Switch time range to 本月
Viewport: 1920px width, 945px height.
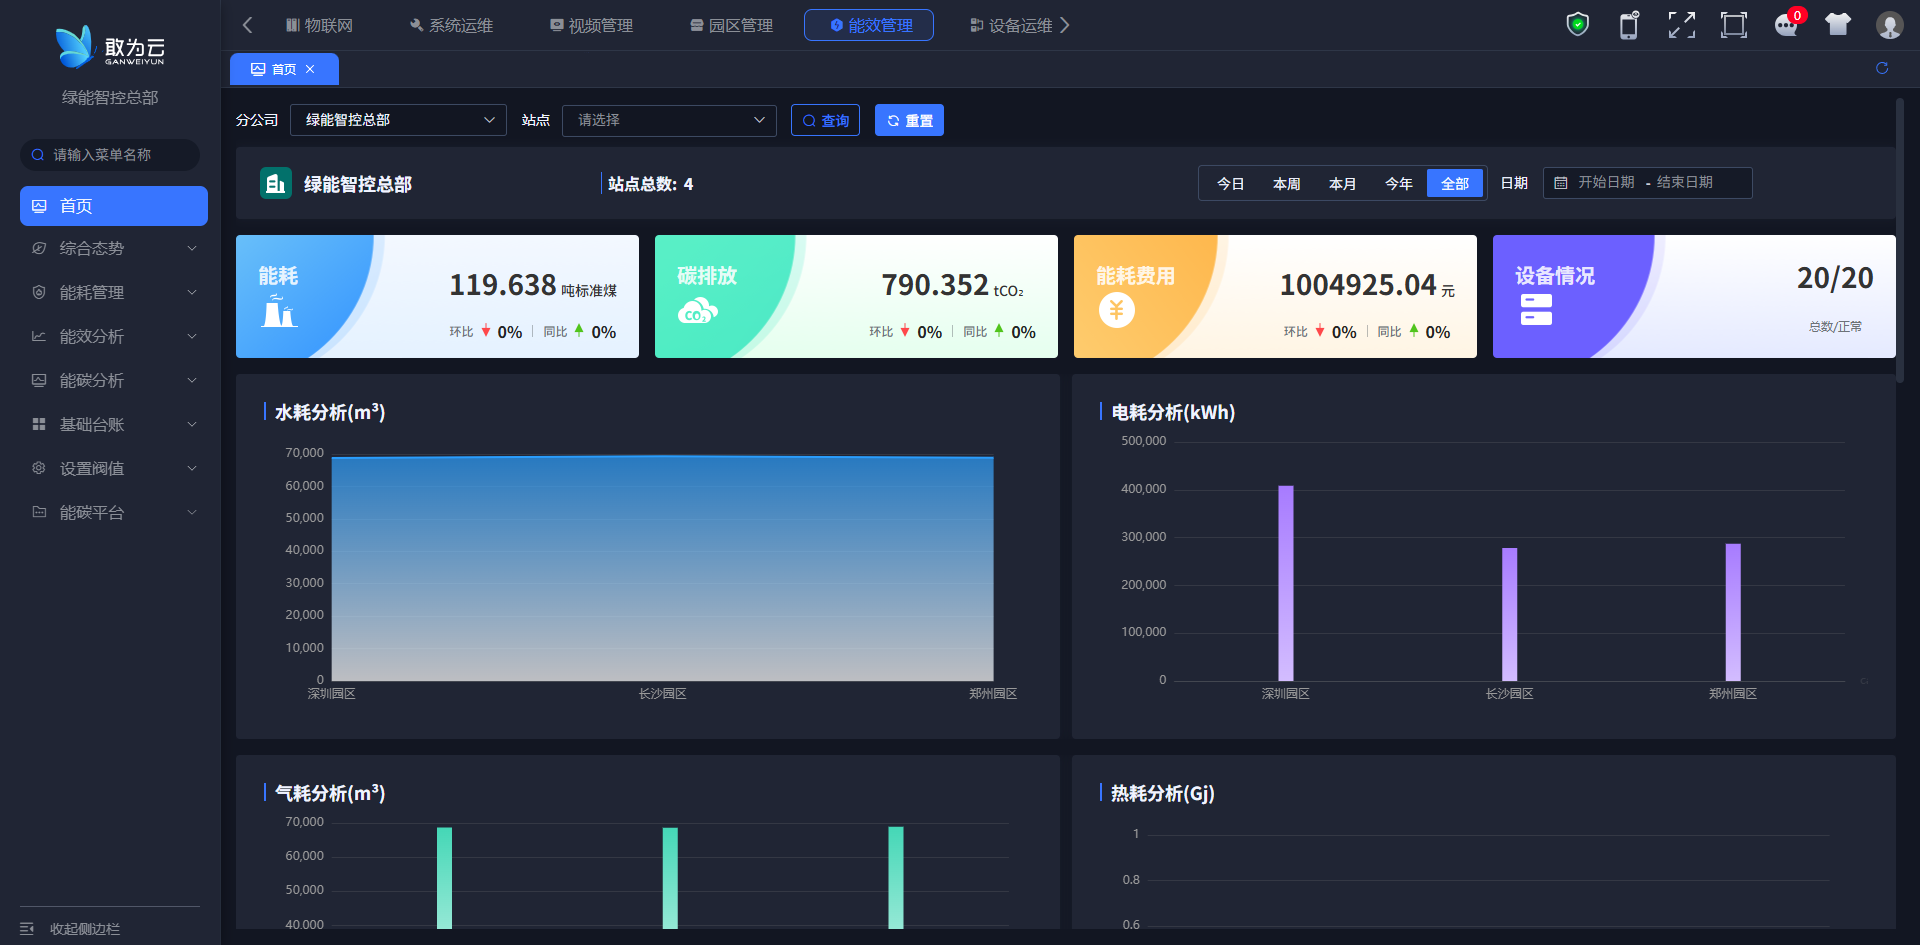tap(1342, 184)
